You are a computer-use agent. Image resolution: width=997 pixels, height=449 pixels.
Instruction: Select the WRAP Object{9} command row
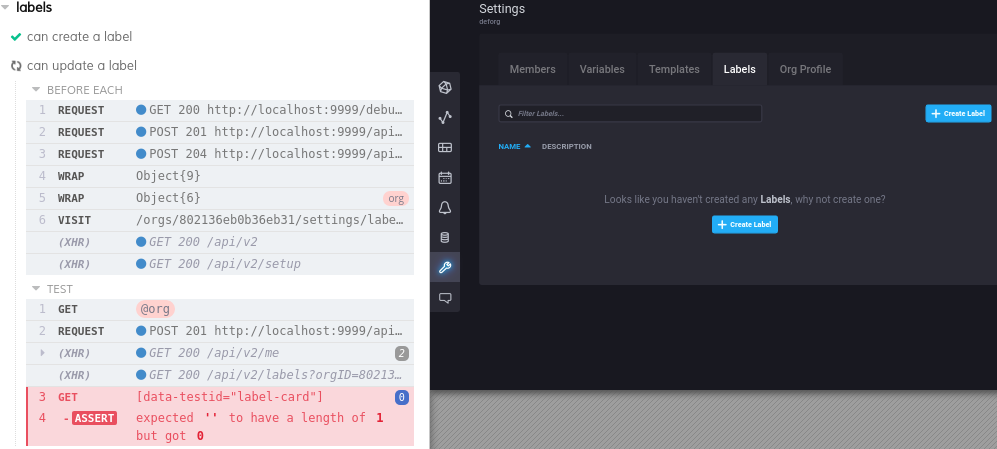point(220,176)
